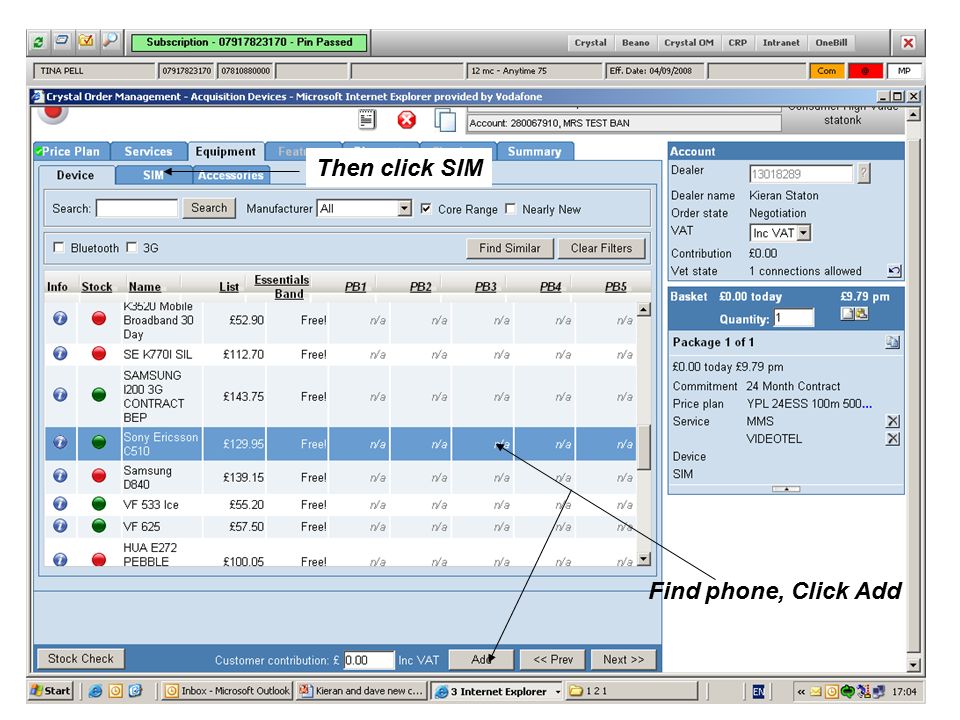960x720 pixels.
Task: Click the notepad document icon
Action: [x=367, y=119]
